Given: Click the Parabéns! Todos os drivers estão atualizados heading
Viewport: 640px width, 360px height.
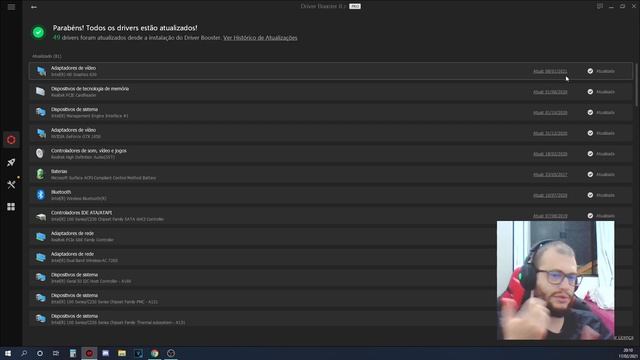Looking at the screenshot, I should coord(125,28).
